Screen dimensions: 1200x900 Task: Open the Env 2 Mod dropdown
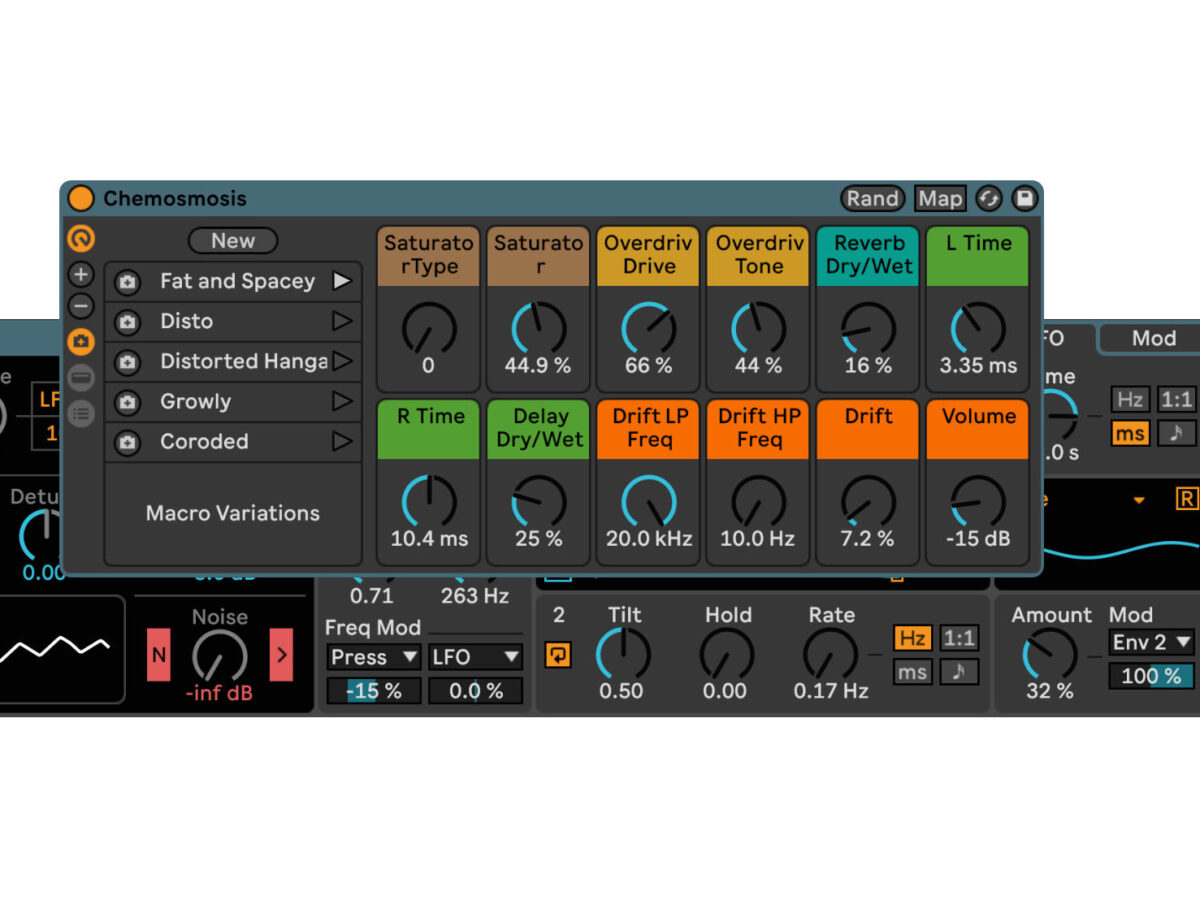(1152, 642)
